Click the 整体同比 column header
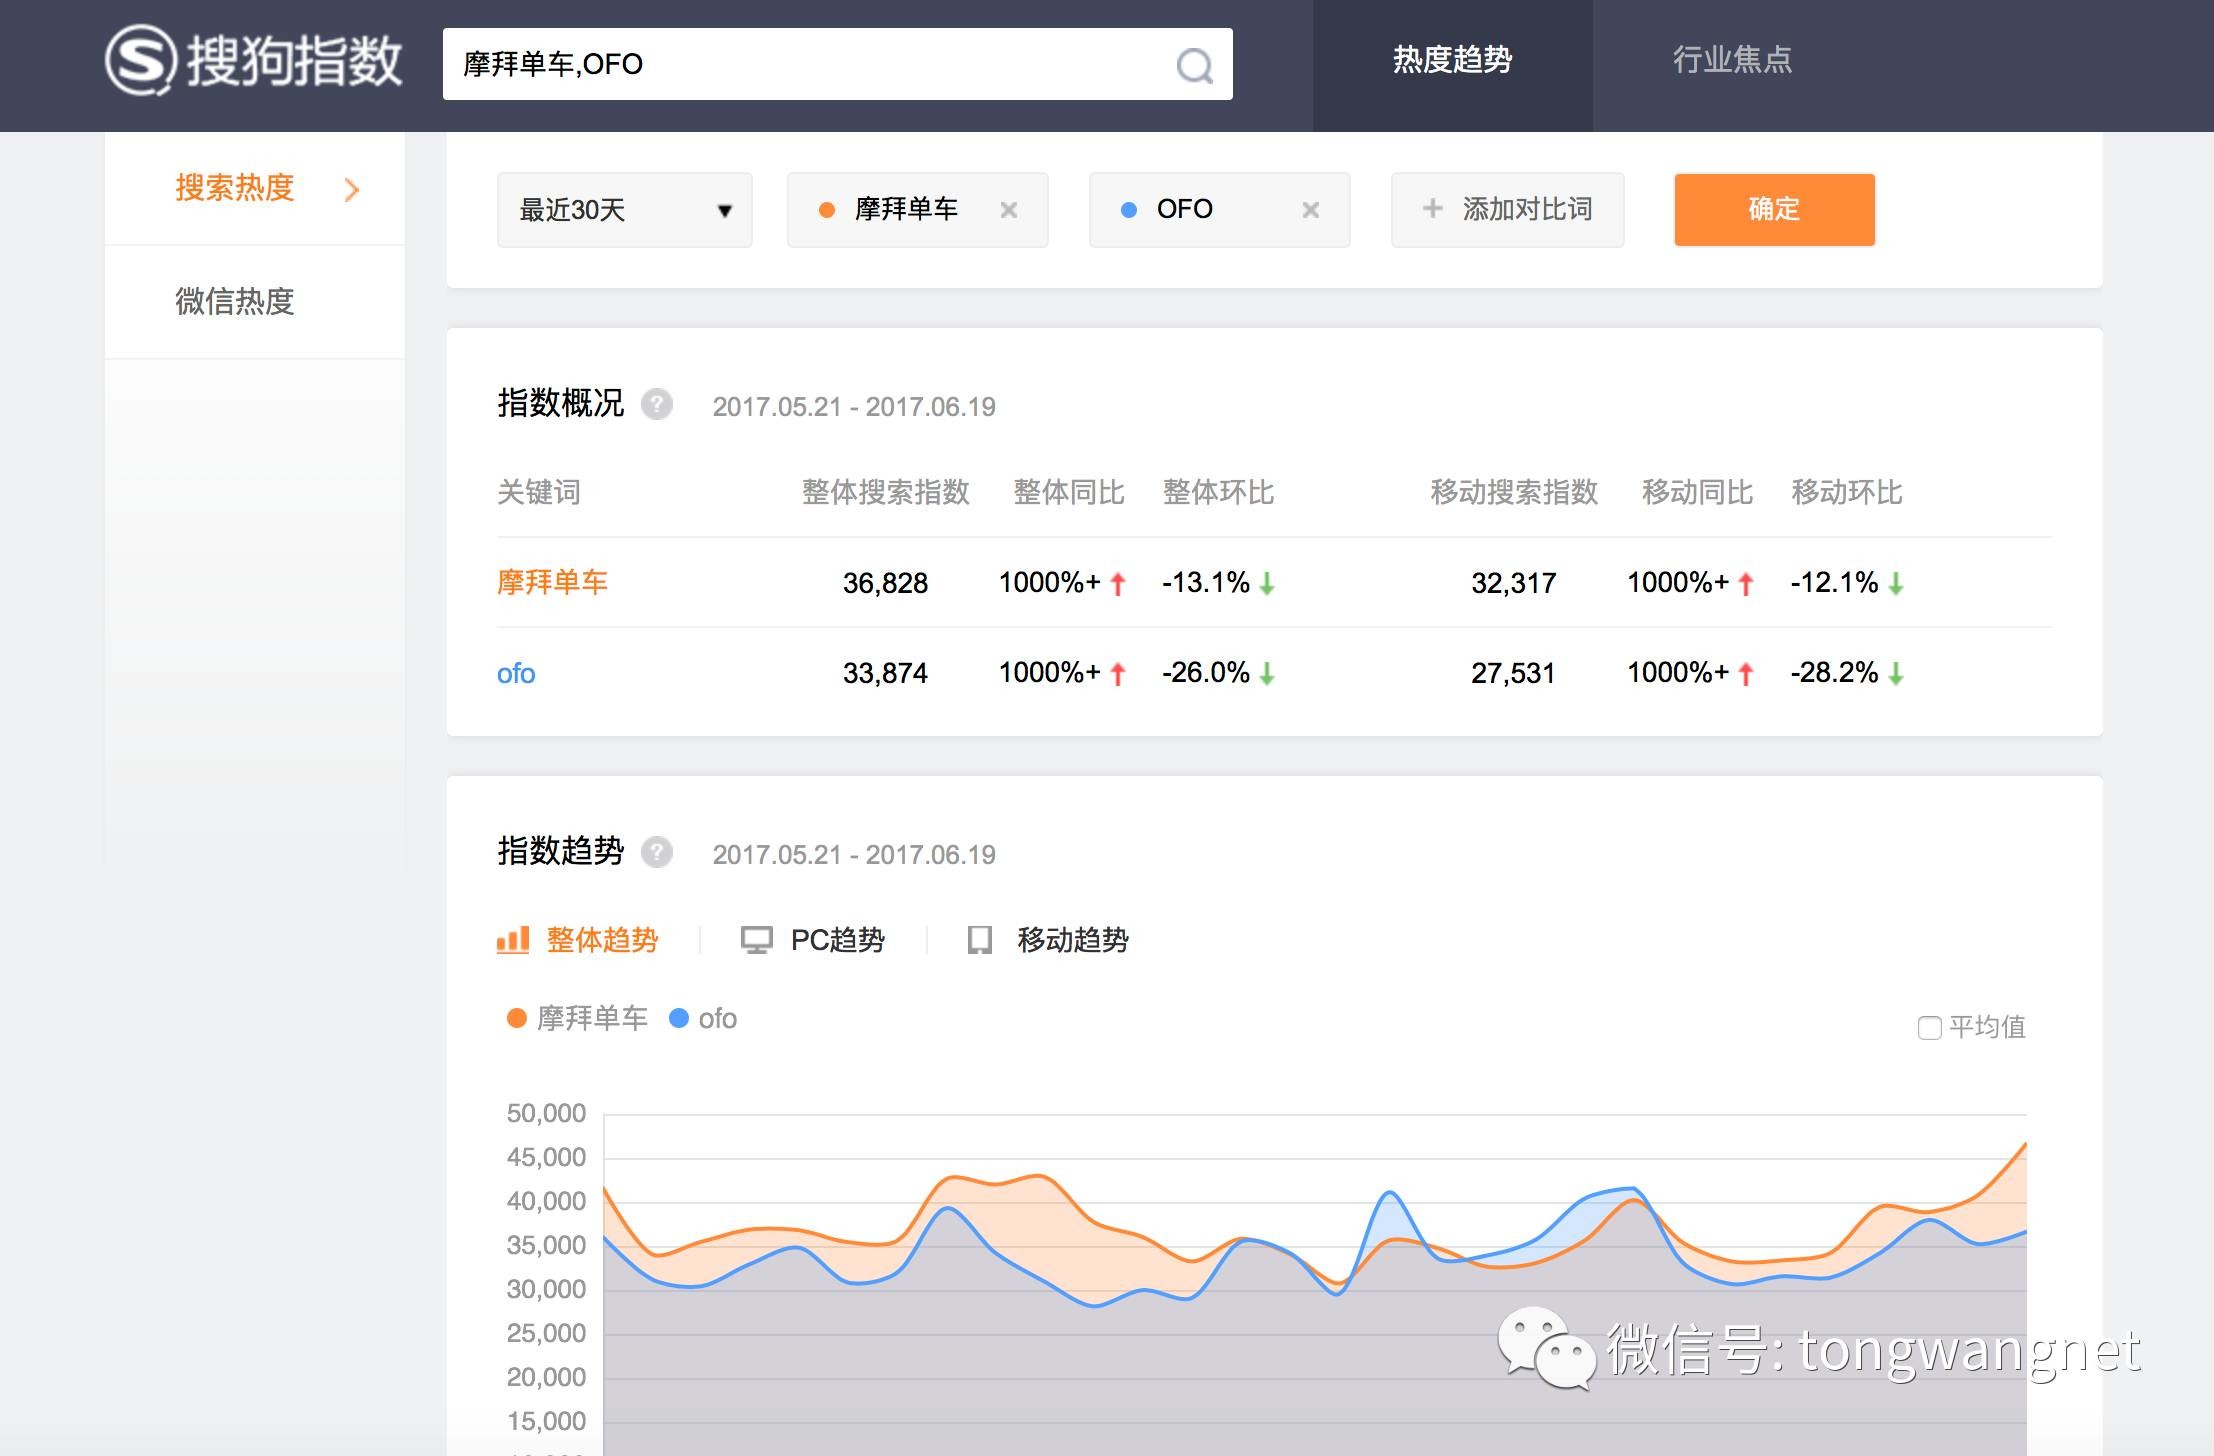 click(x=1069, y=492)
